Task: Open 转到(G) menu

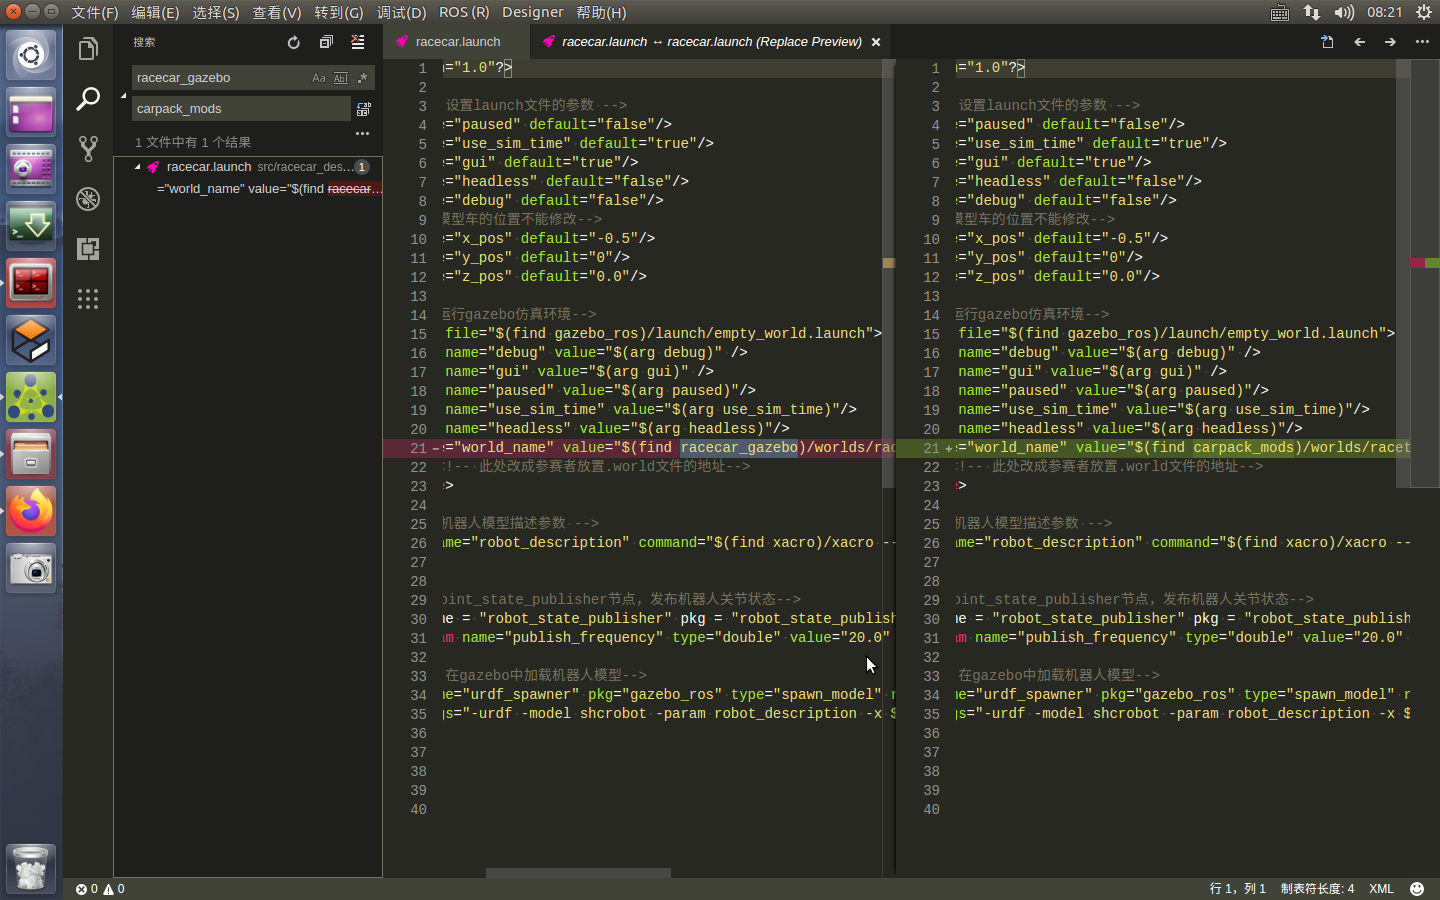Action: point(339,12)
